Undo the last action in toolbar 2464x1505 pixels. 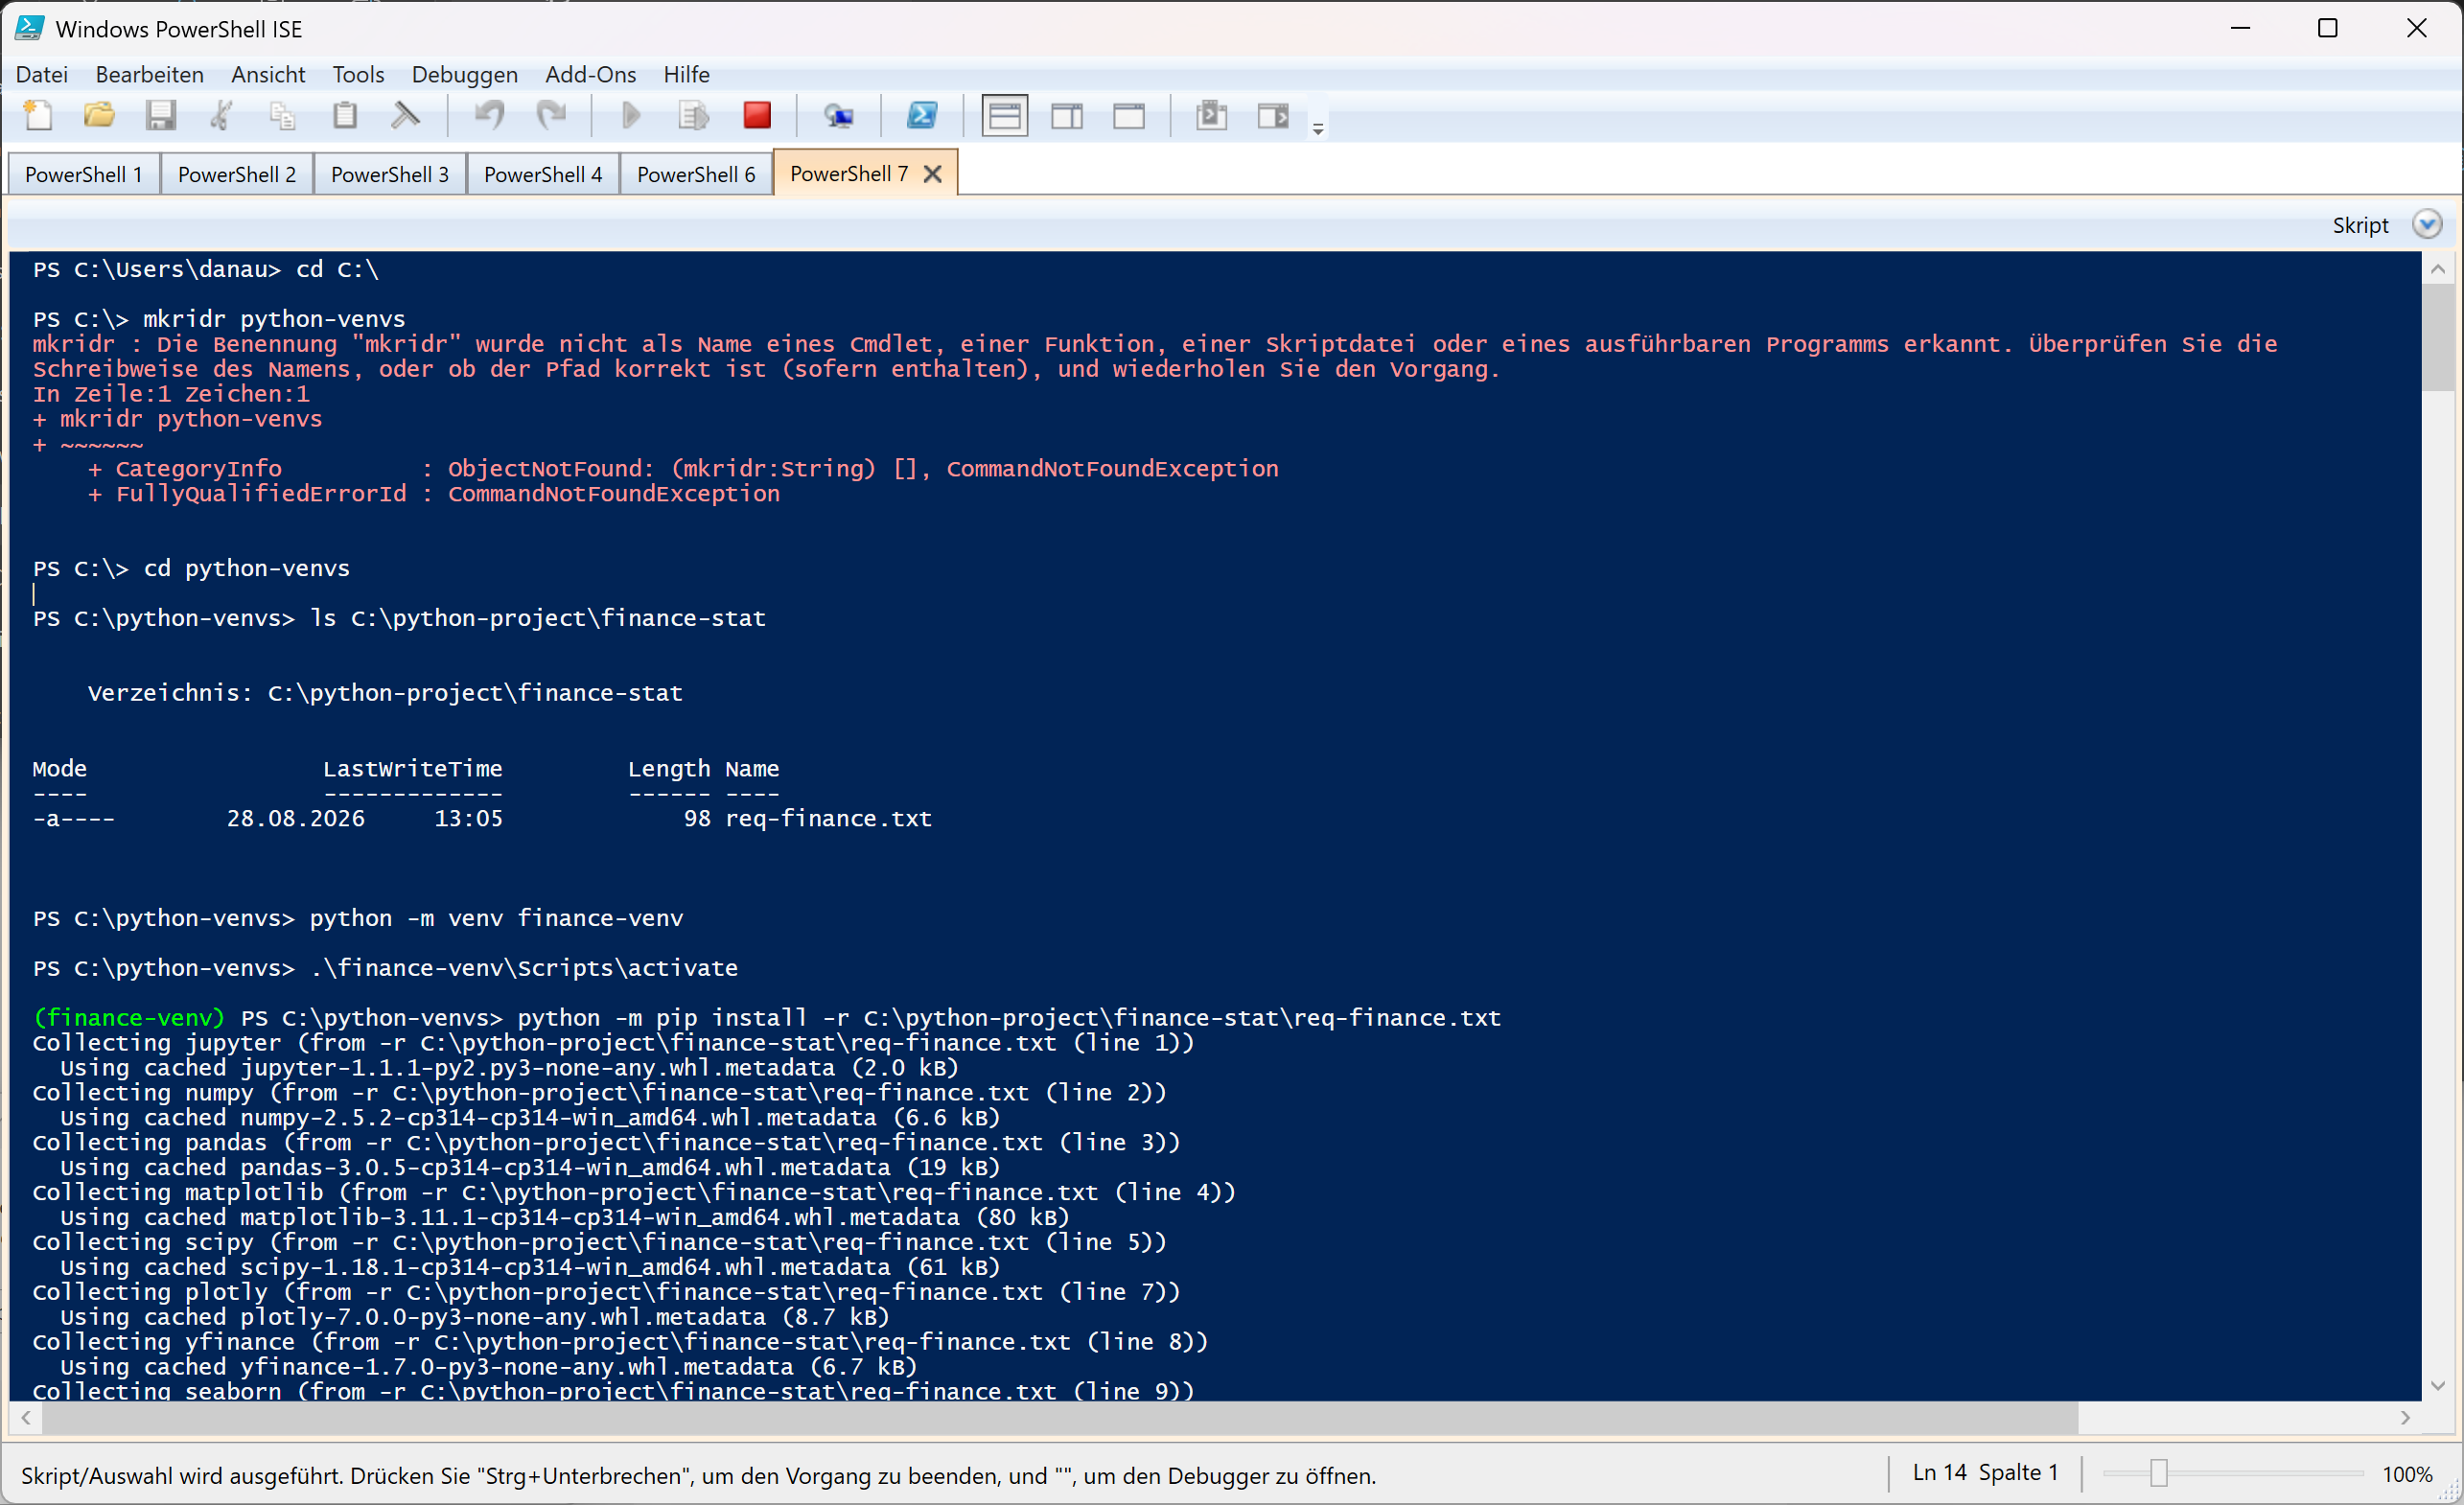coord(489,116)
